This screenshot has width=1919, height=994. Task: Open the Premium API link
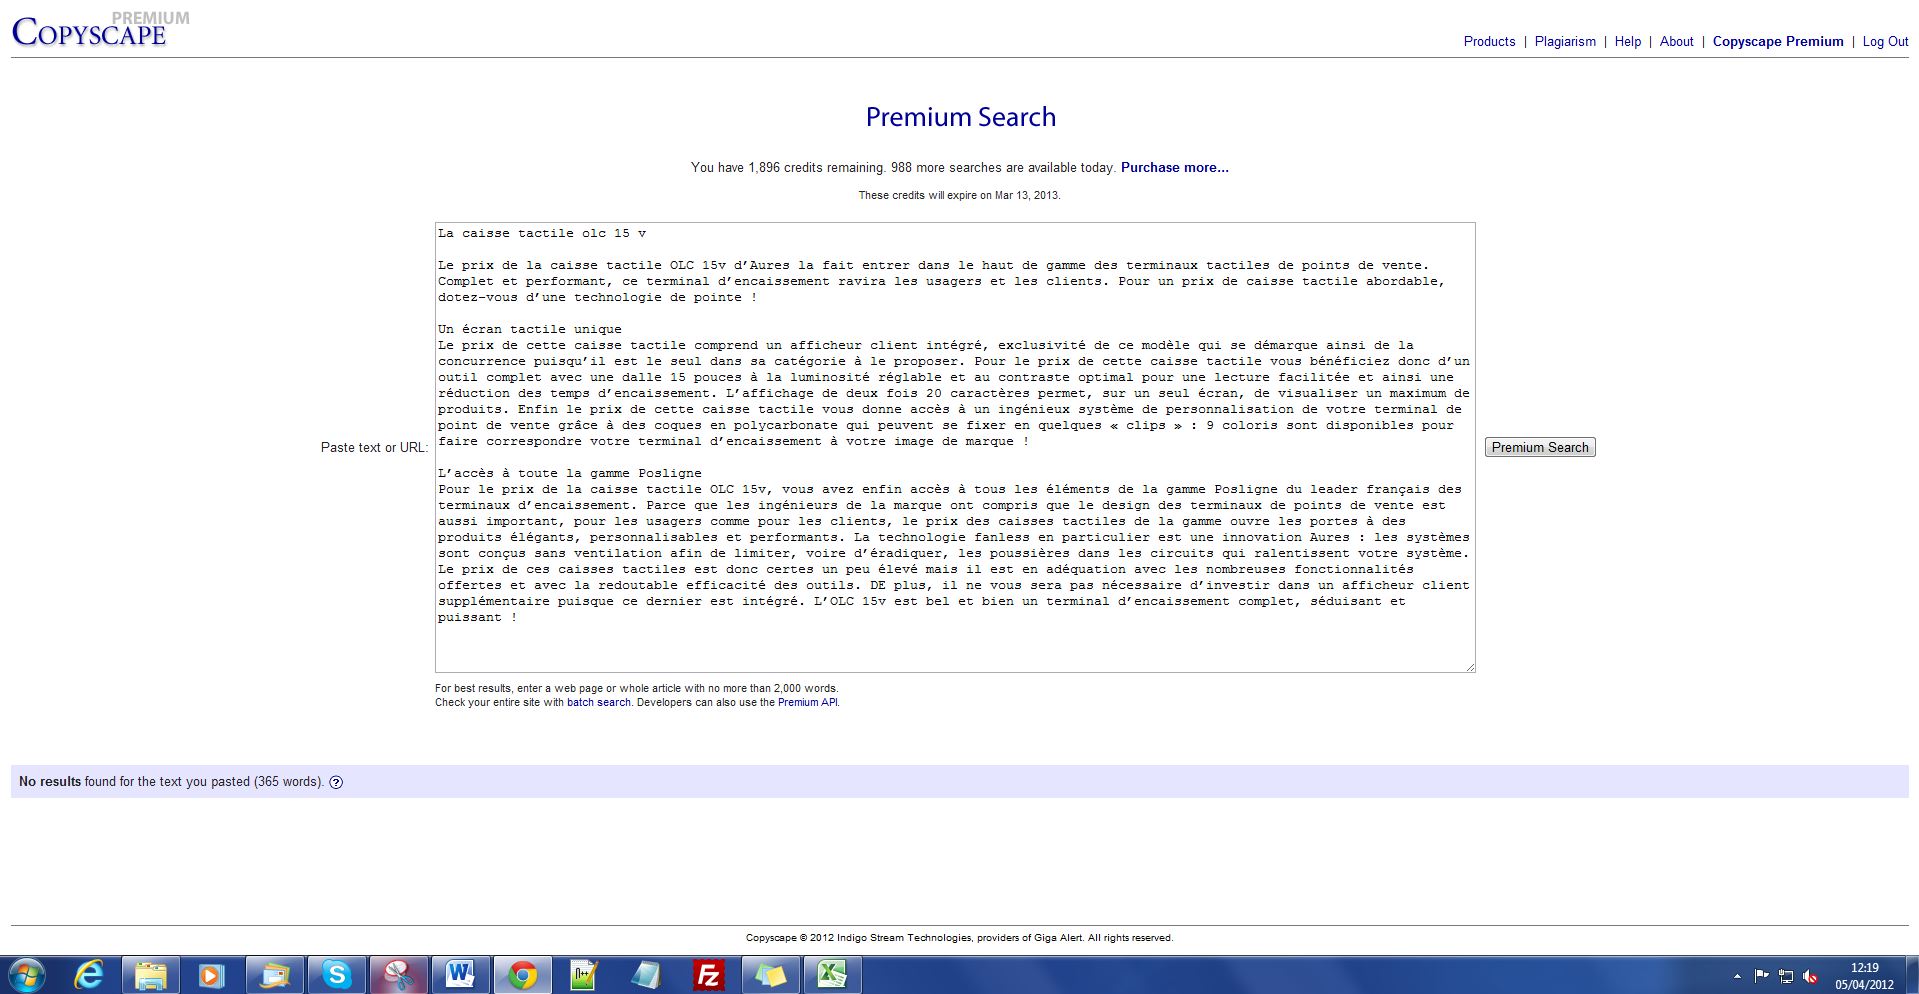tap(807, 702)
